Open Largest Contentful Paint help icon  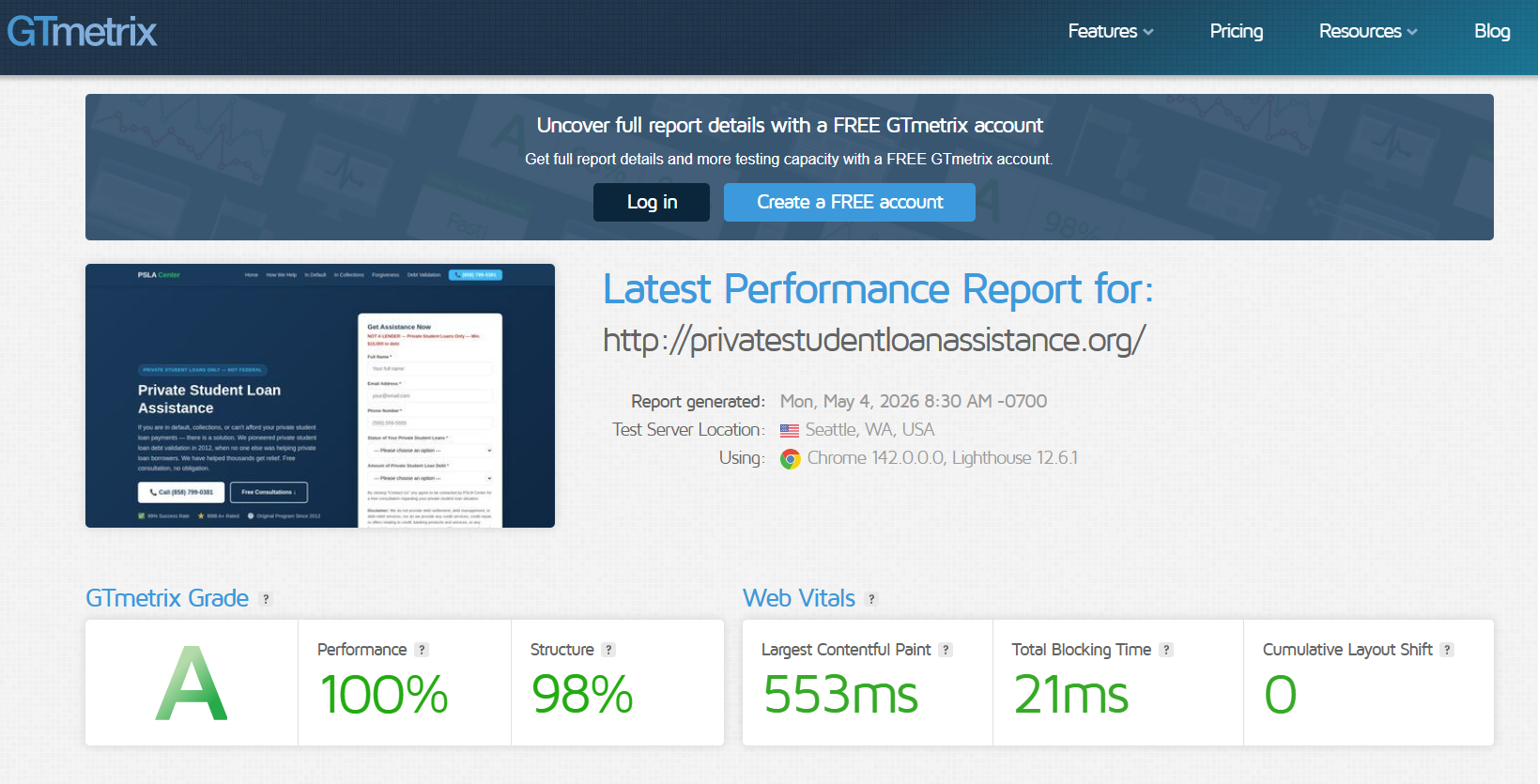(945, 650)
